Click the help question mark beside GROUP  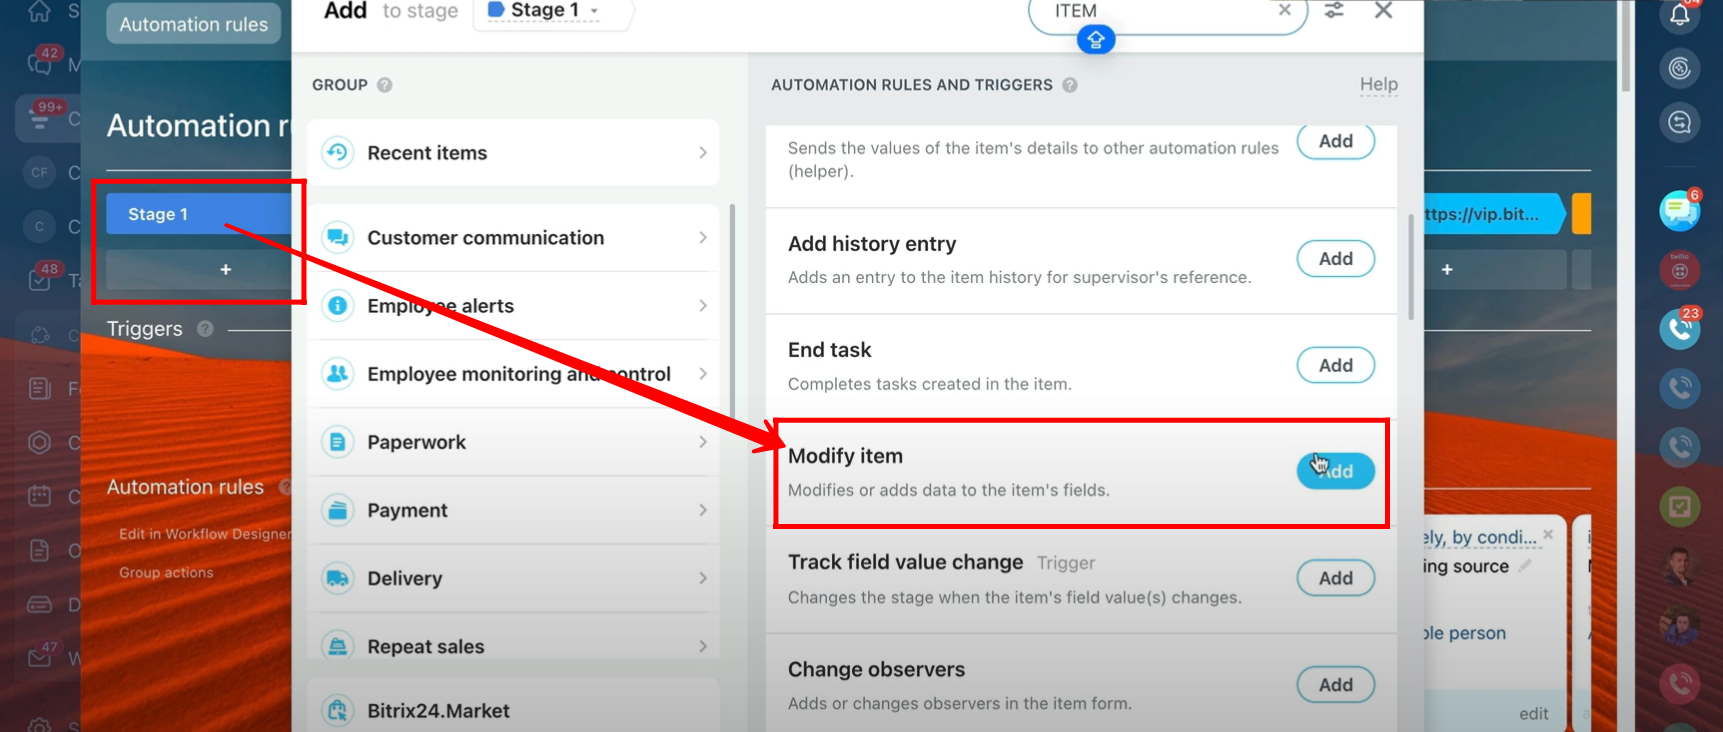click(x=385, y=85)
